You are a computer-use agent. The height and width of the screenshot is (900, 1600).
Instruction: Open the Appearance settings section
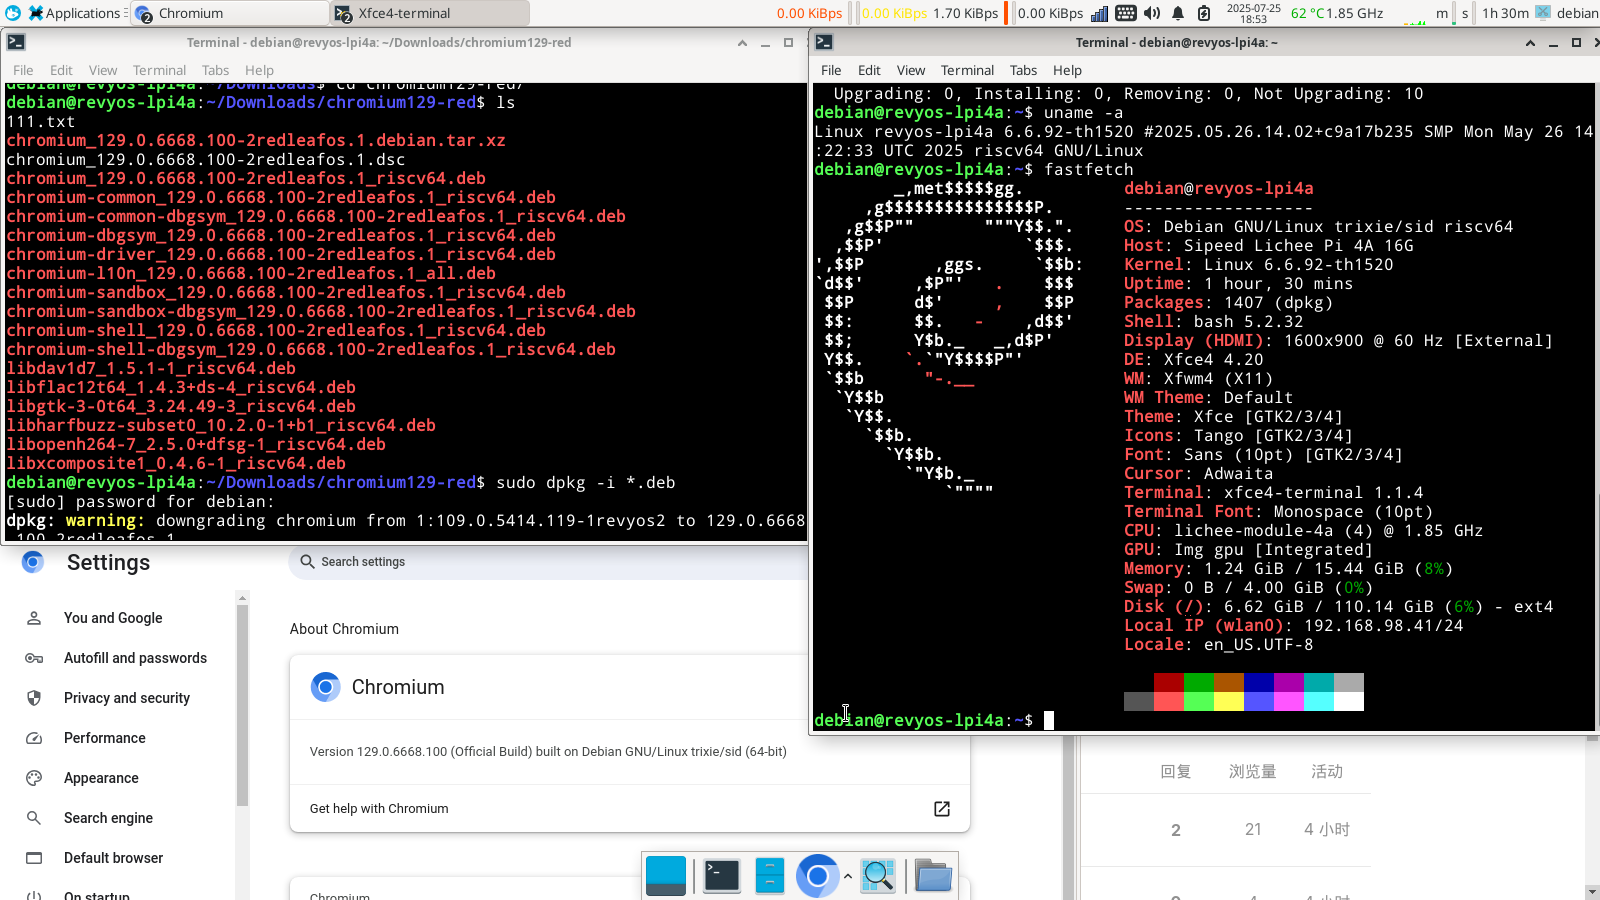point(101,778)
